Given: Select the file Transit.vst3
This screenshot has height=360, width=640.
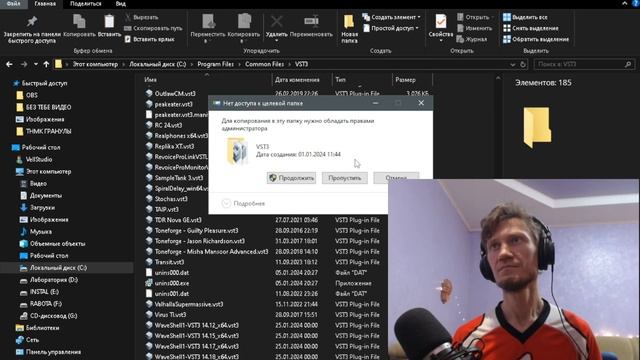Looking at the screenshot, I should [169, 262].
